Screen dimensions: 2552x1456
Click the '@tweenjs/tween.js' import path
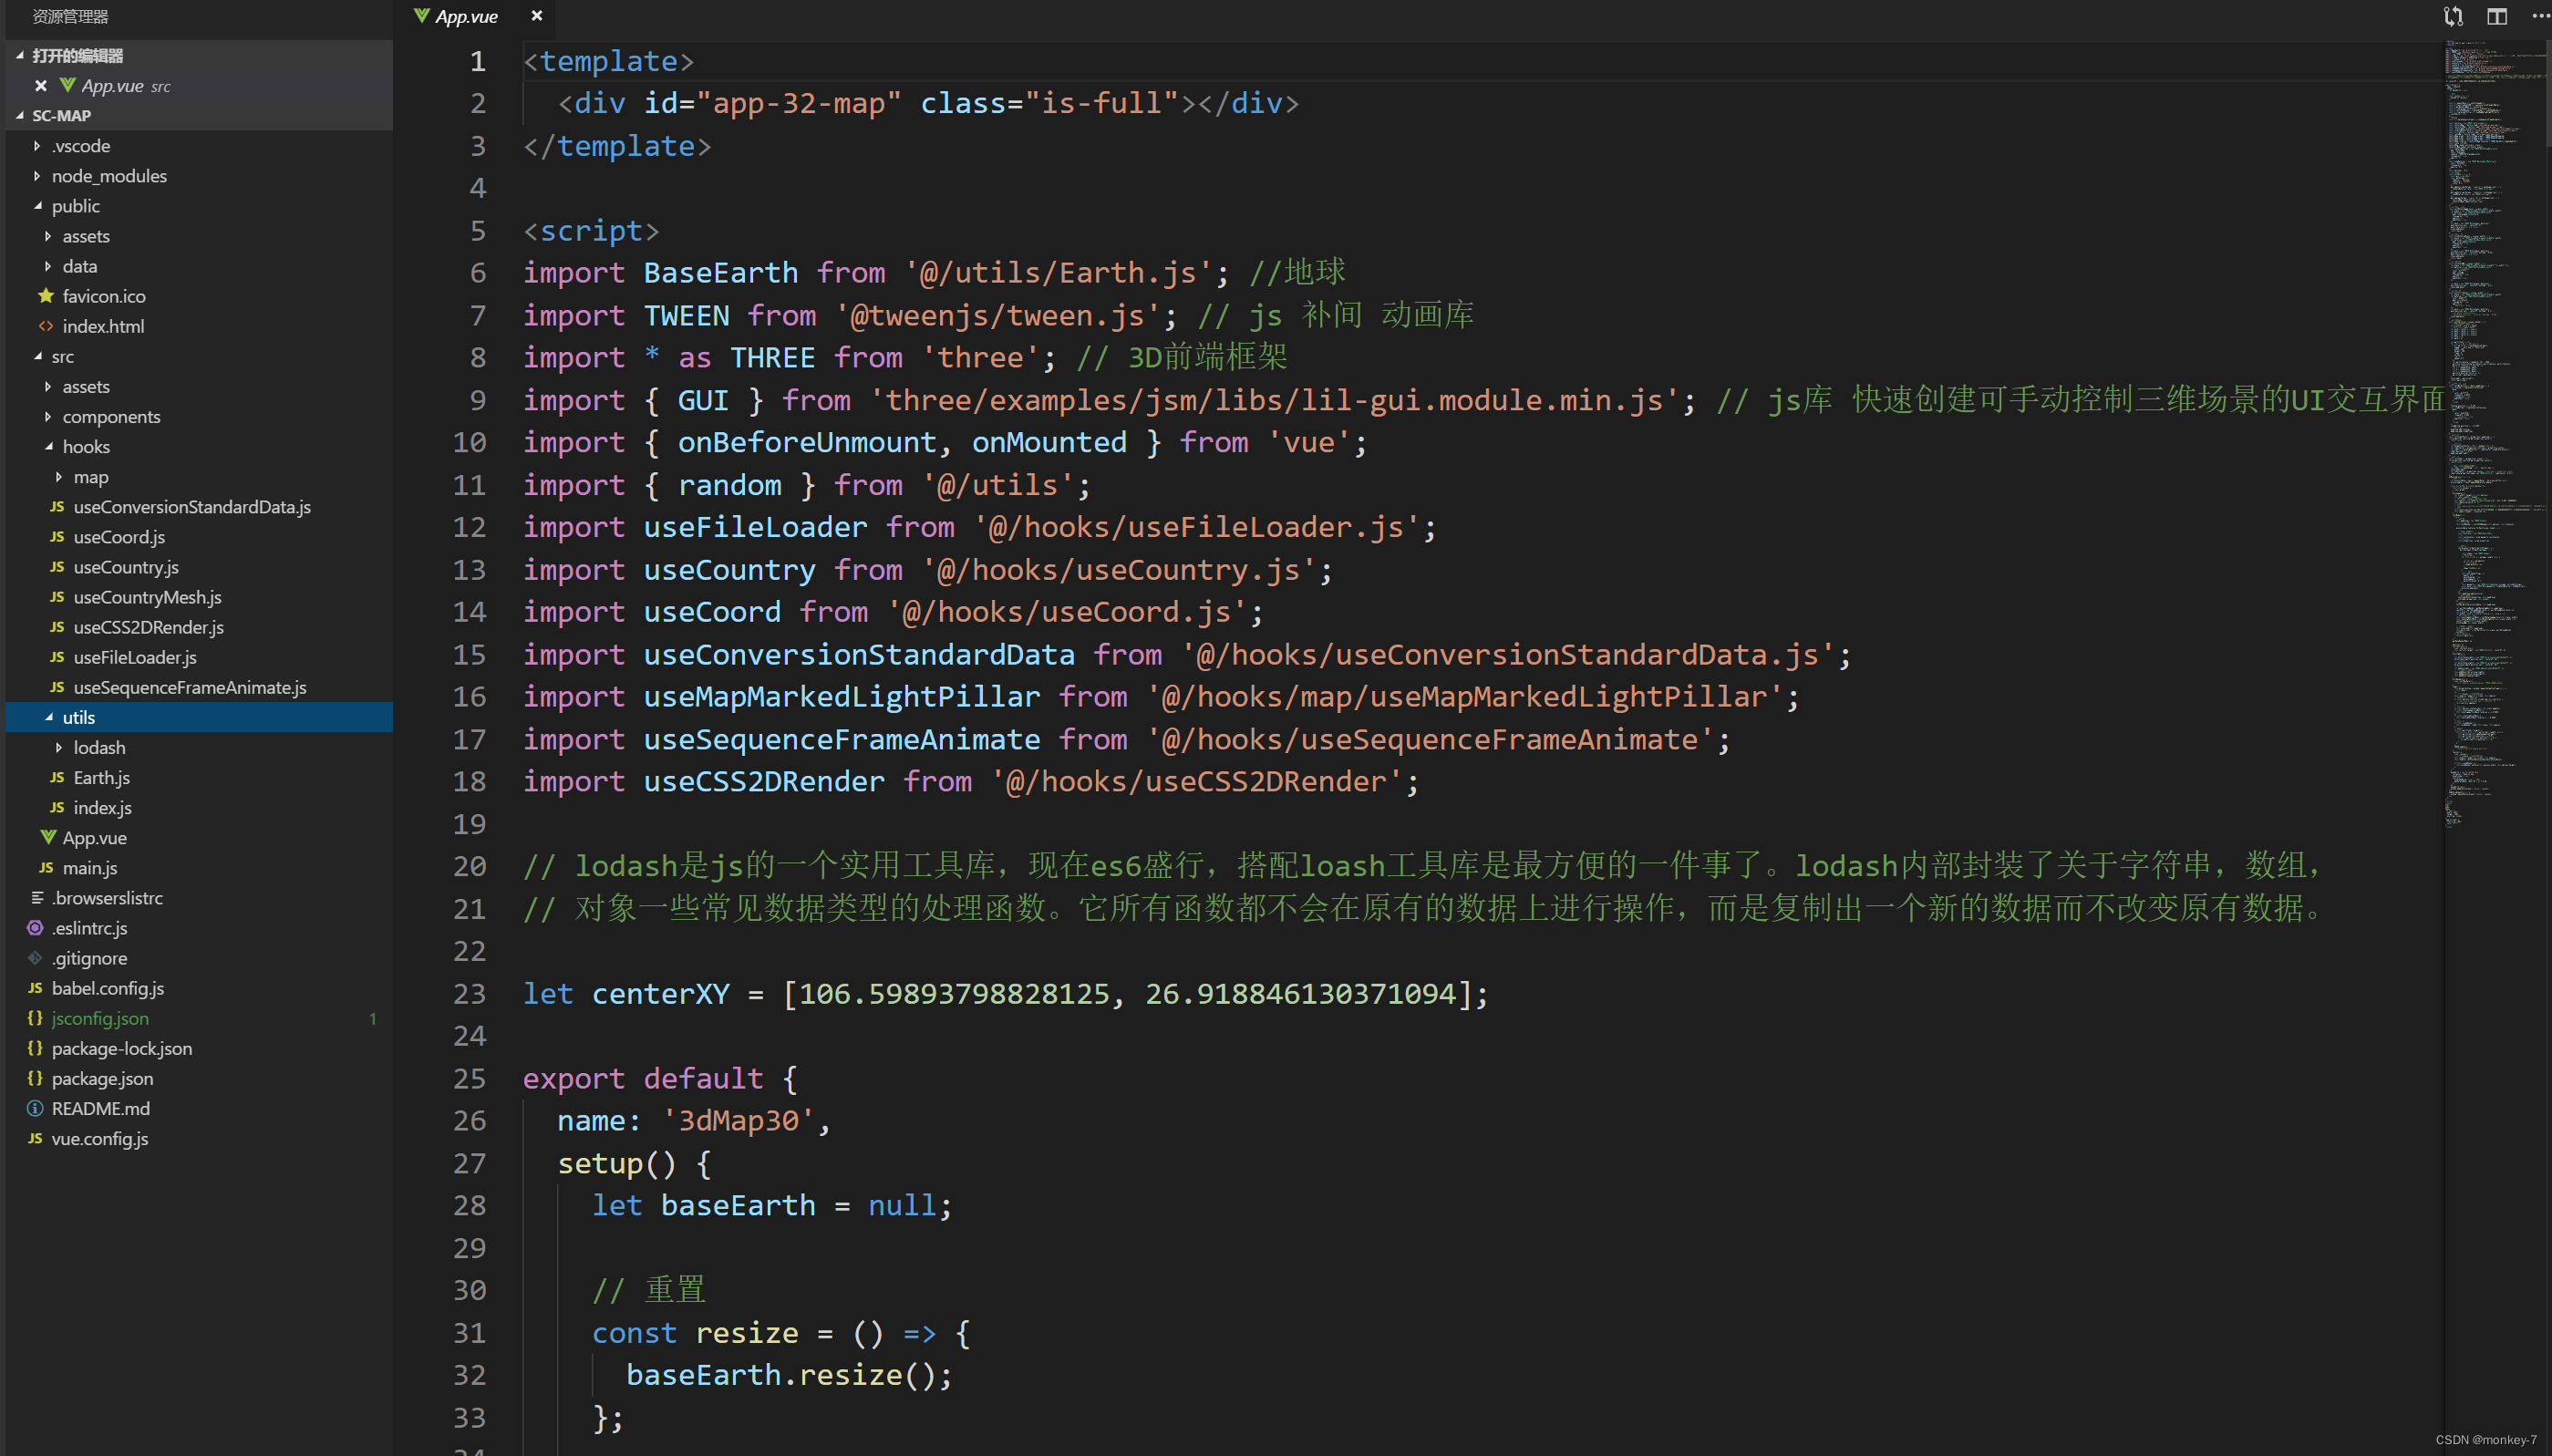tap(997, 315)
